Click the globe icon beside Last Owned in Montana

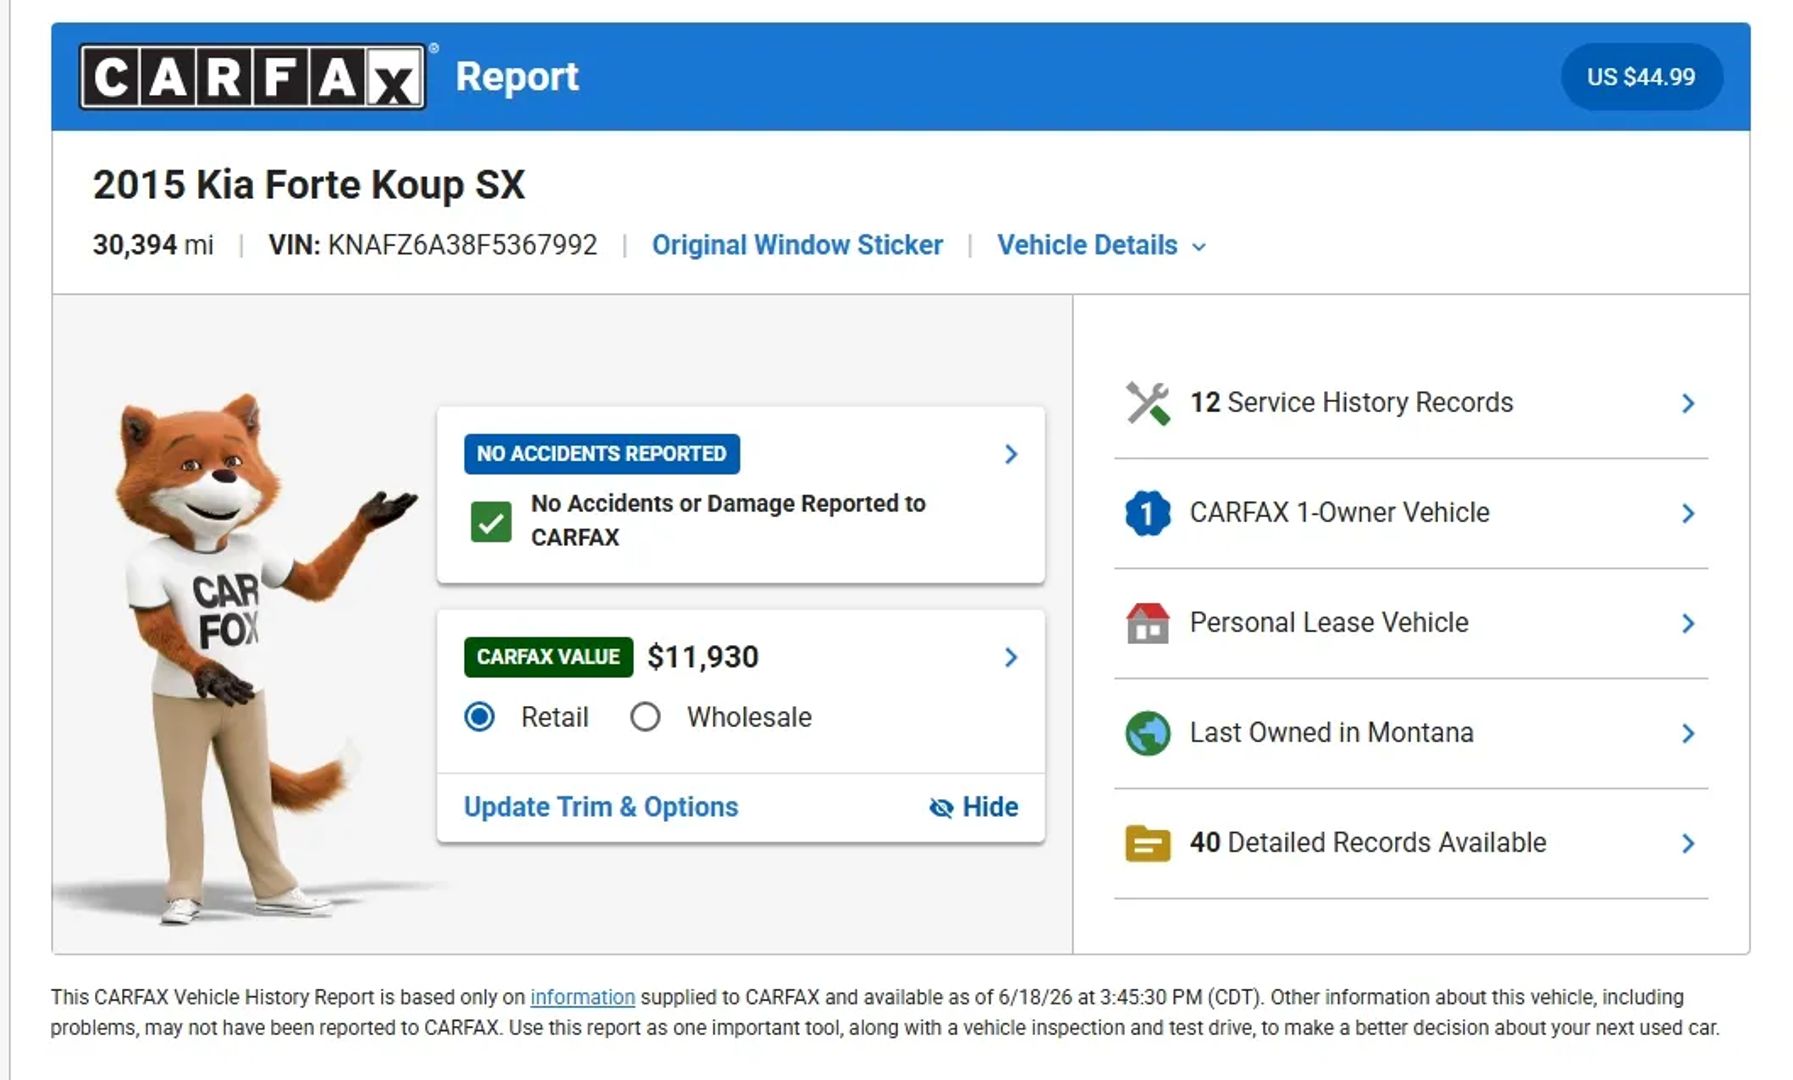tap(1147, 733)
